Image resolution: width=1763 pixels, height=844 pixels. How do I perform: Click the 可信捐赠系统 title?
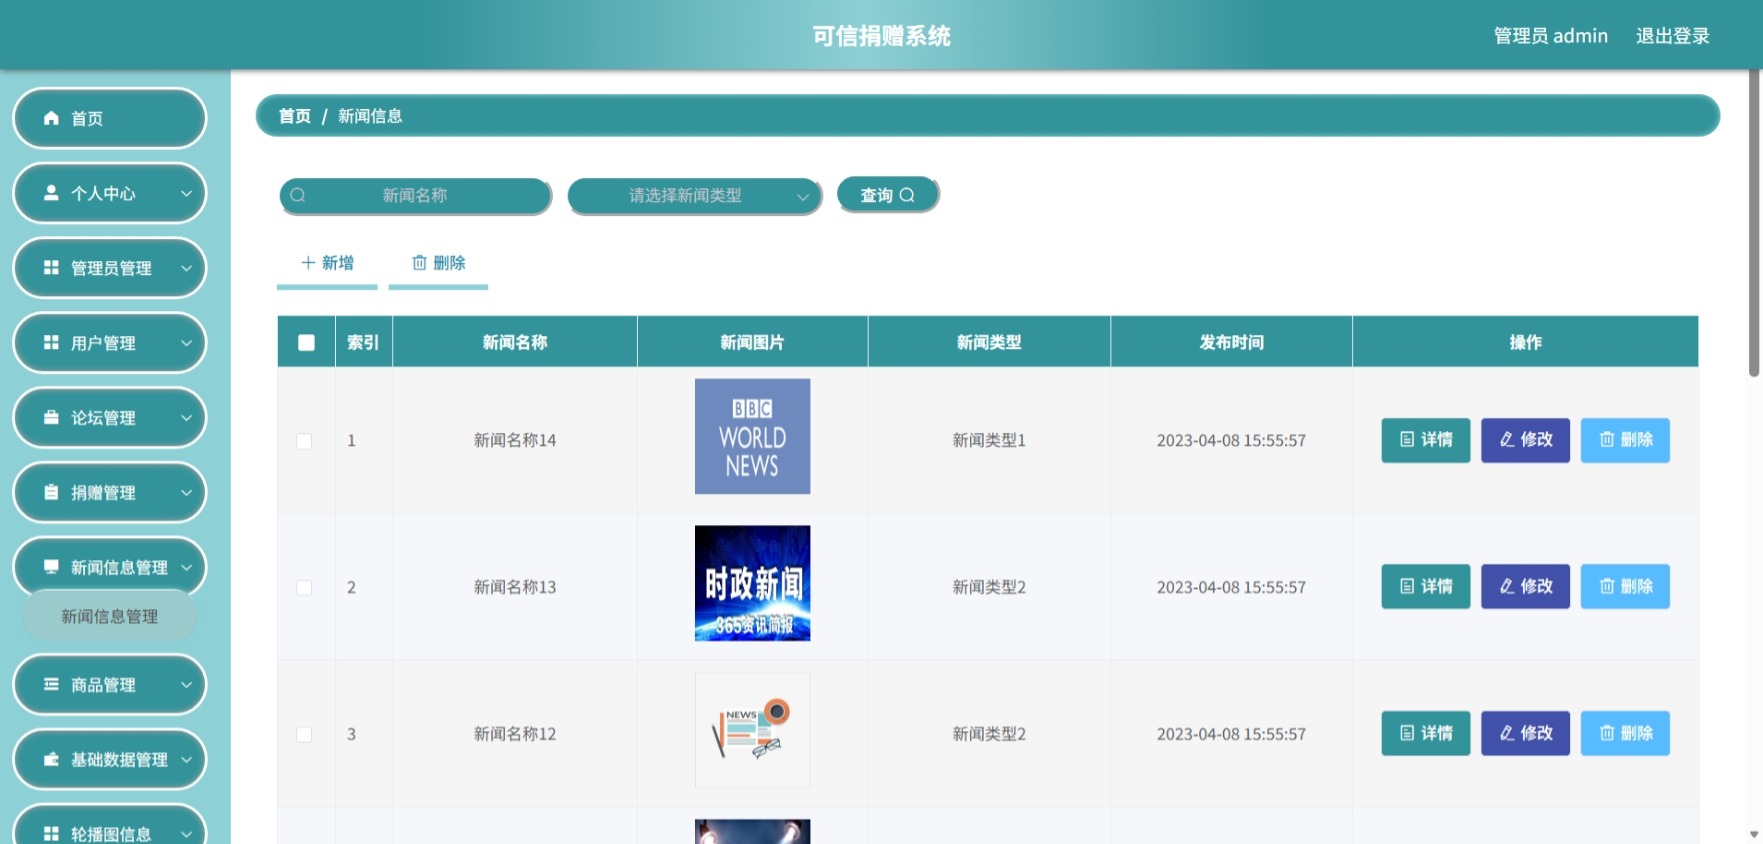pos(881,36)
